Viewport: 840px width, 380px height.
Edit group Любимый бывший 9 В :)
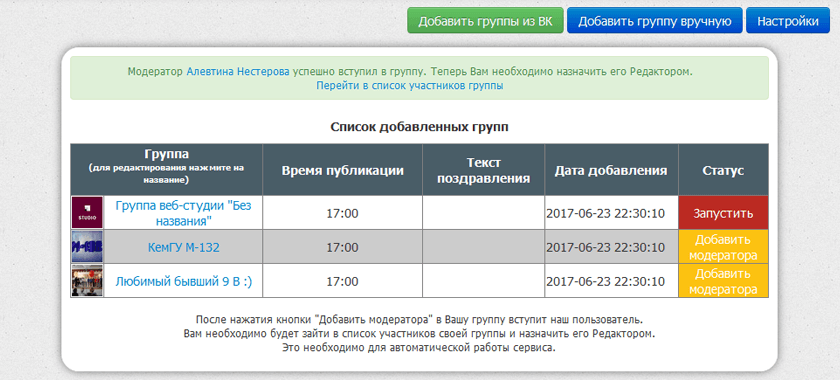click(183, 281)
